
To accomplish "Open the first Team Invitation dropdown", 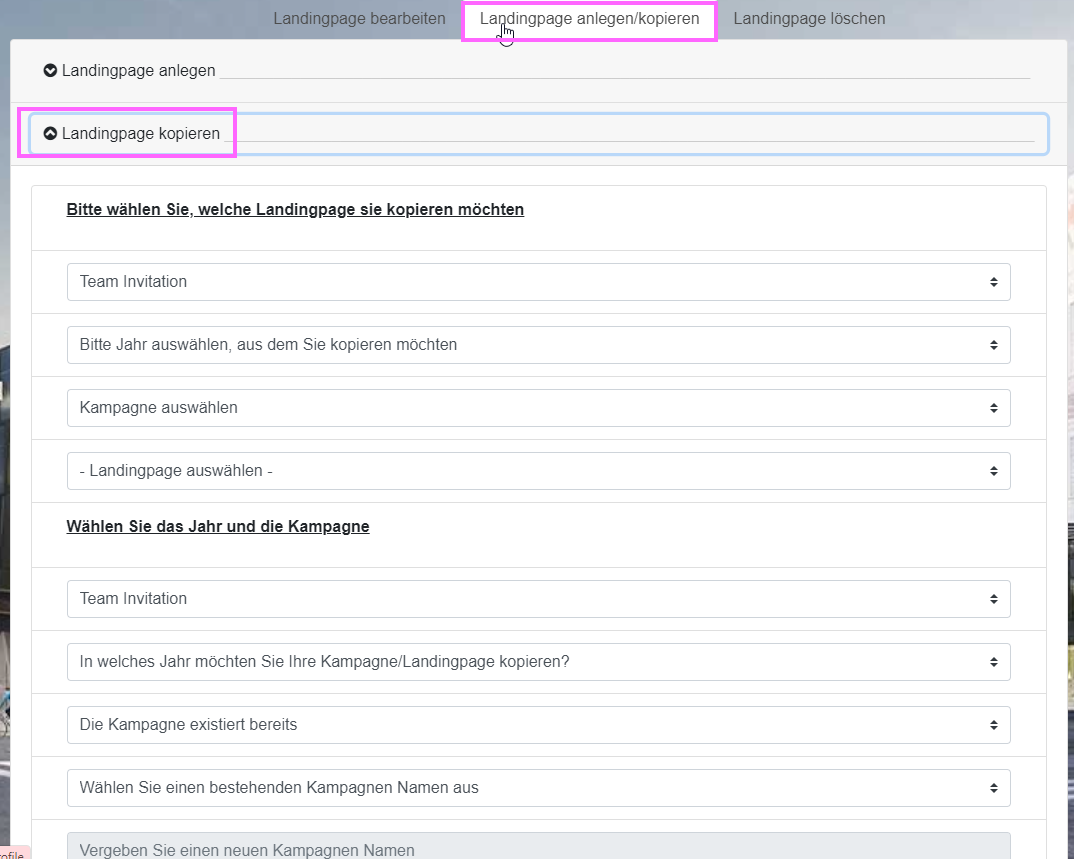I will tap(538, 282).
